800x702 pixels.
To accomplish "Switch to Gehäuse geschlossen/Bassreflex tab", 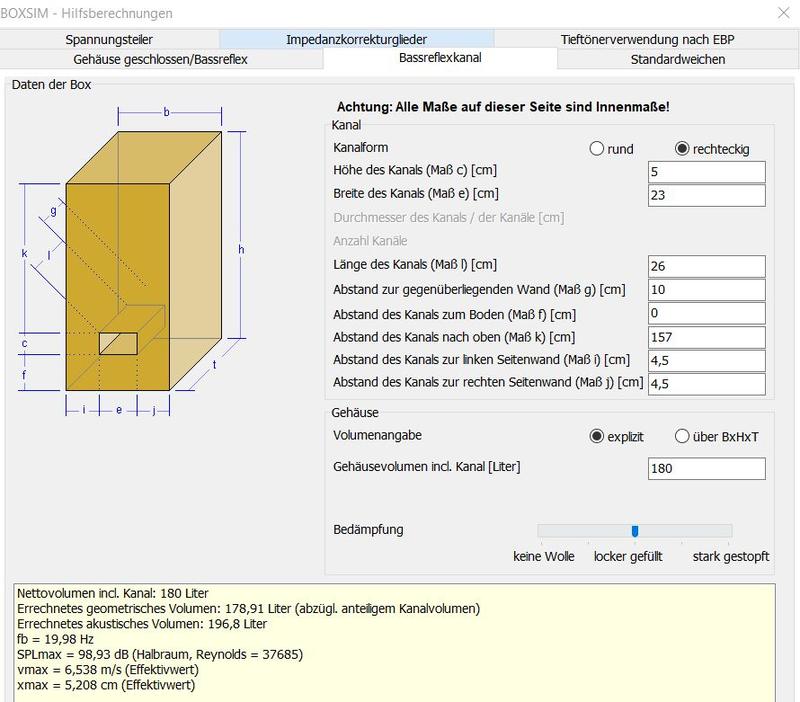I will (x=160, y=59).
